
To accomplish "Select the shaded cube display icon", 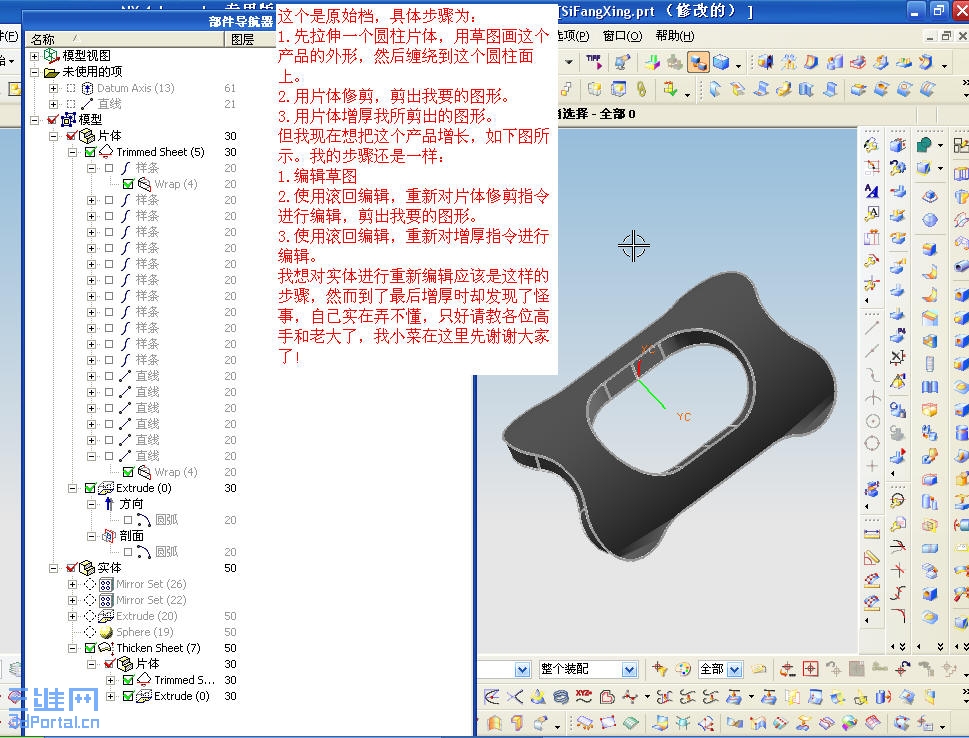I will tap(721, 62).
